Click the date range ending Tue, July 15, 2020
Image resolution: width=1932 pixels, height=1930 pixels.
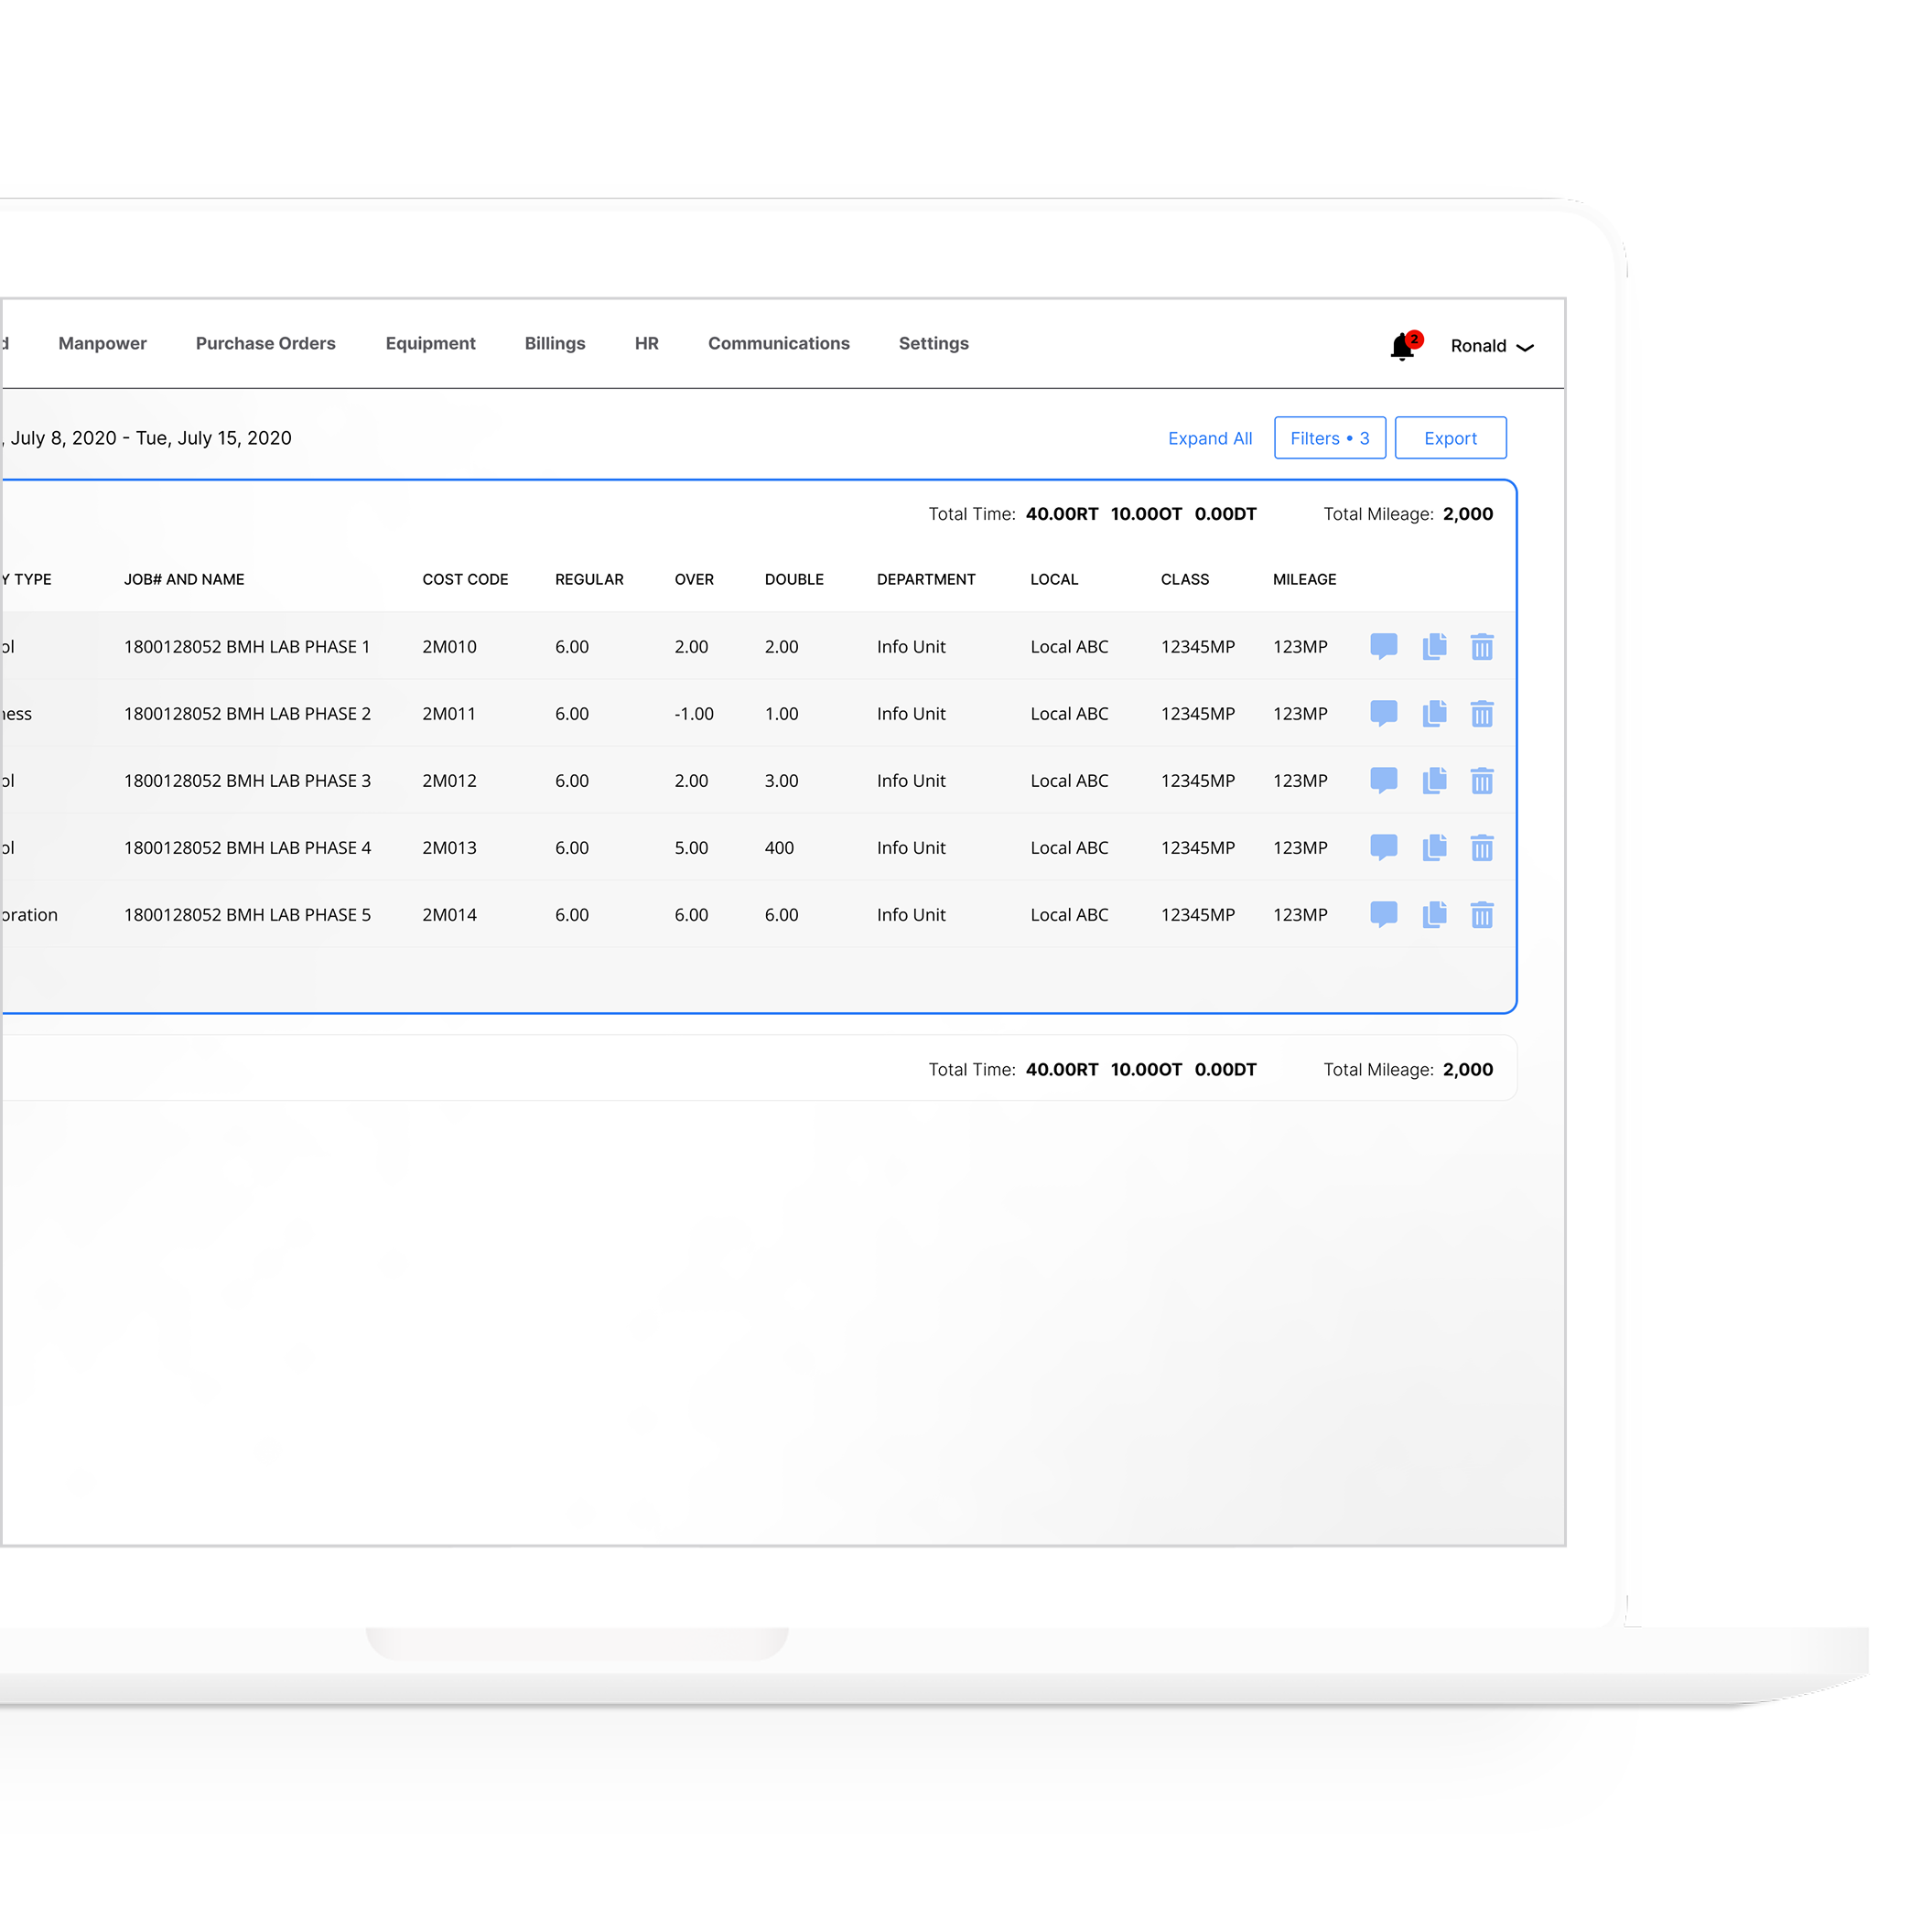[150, 438]
